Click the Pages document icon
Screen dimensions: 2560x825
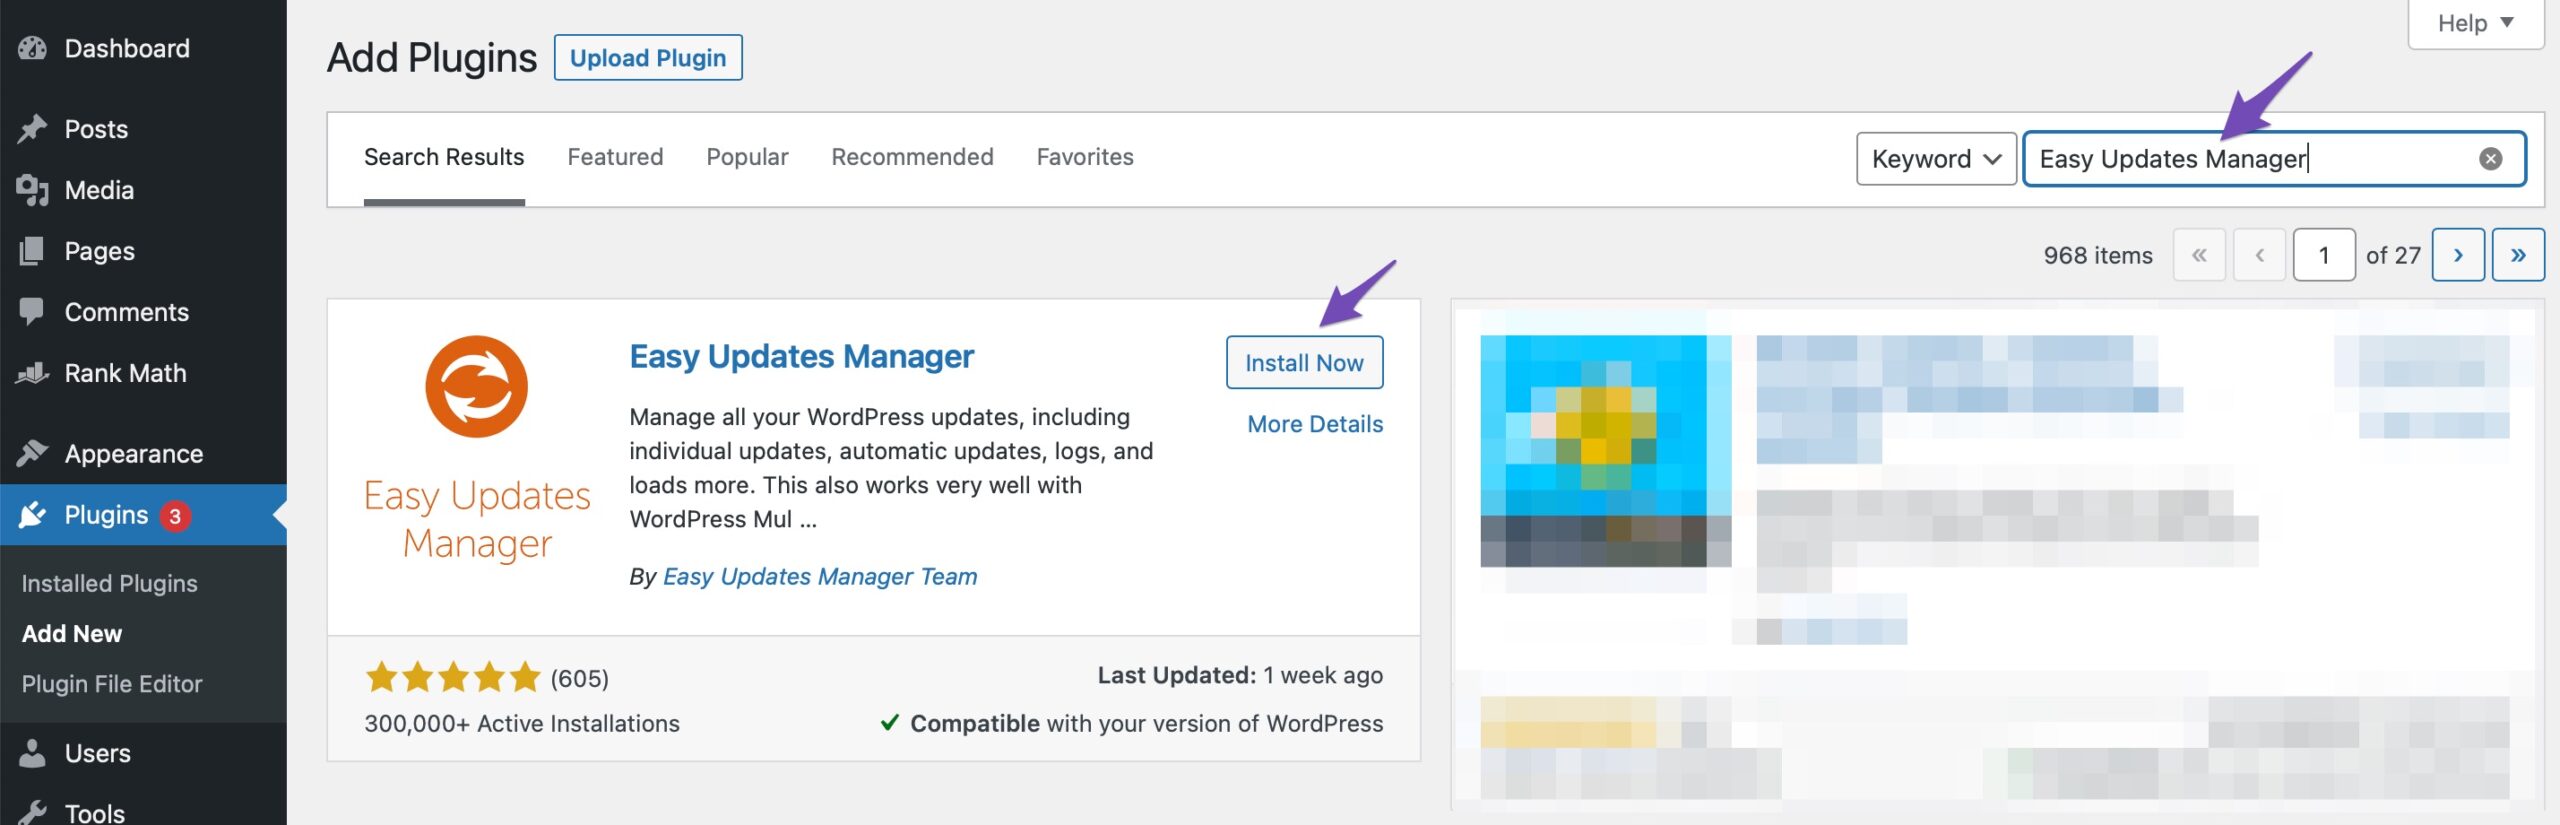[x=33, y=251]
